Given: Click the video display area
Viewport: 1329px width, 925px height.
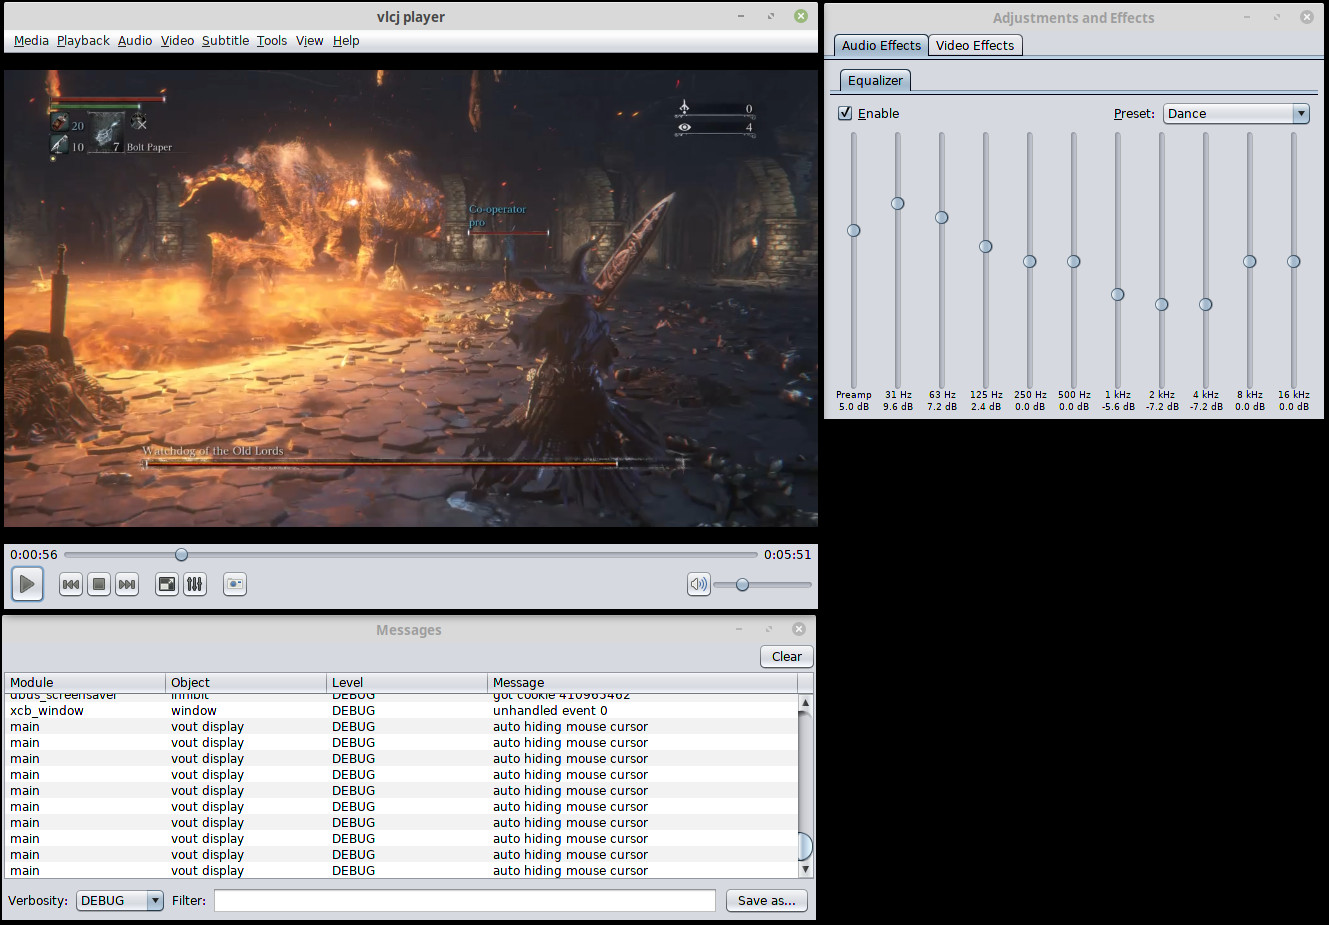Looking at the screenshot, I should click(411, 298).
